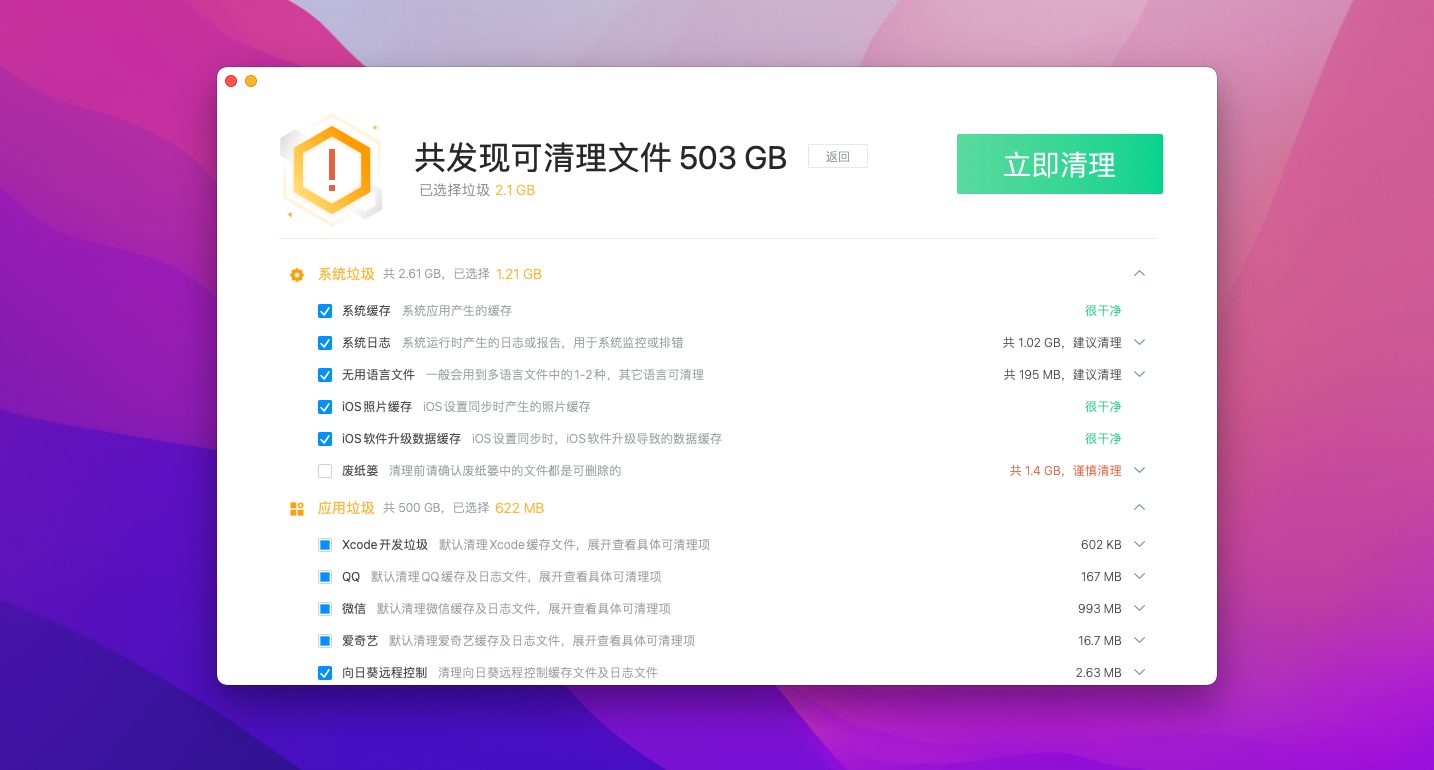Viewport: 1434px width, 770px height.
Task: Click the yellow minimize window button
Action: click(x=251, y=81)
